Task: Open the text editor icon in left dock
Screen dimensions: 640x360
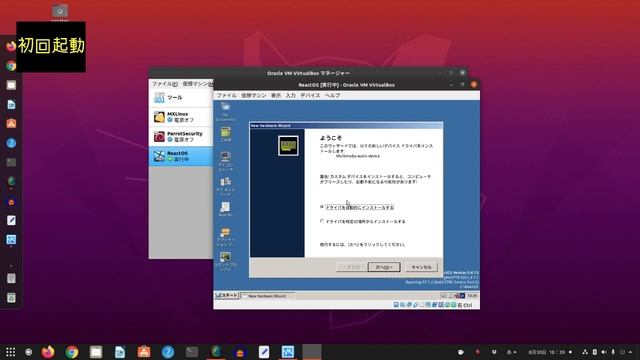Action: 11,220
